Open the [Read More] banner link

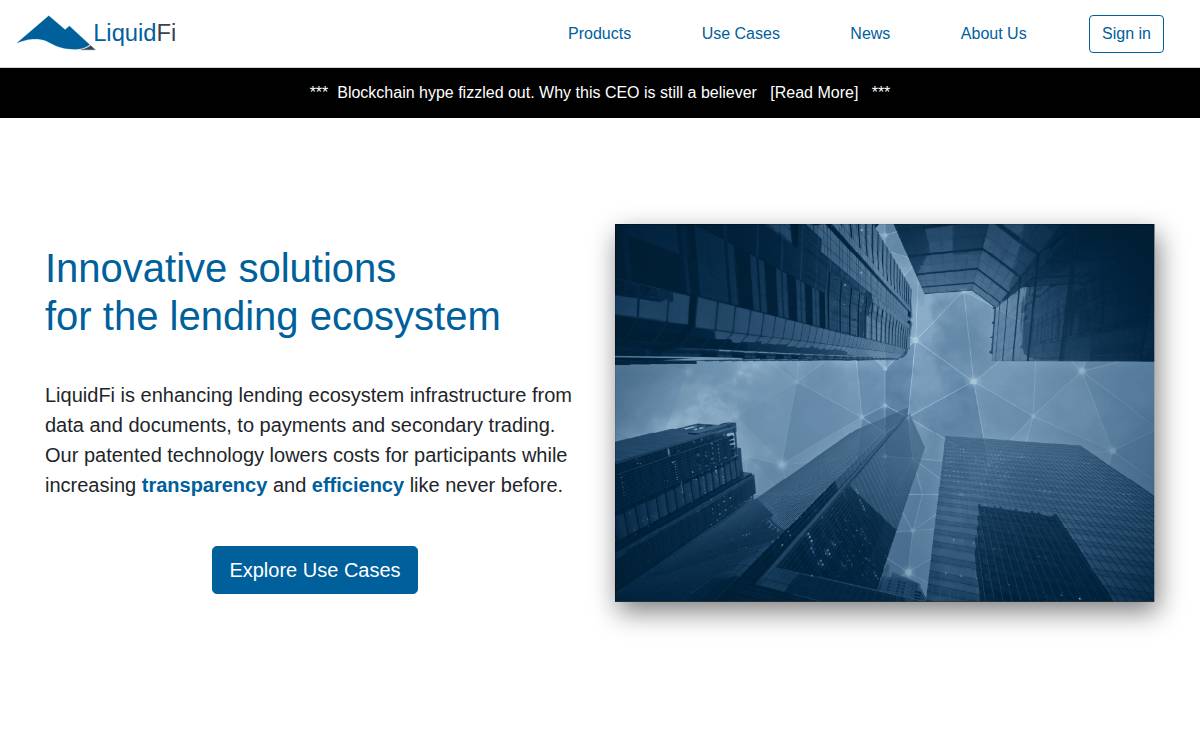point(814,92)
